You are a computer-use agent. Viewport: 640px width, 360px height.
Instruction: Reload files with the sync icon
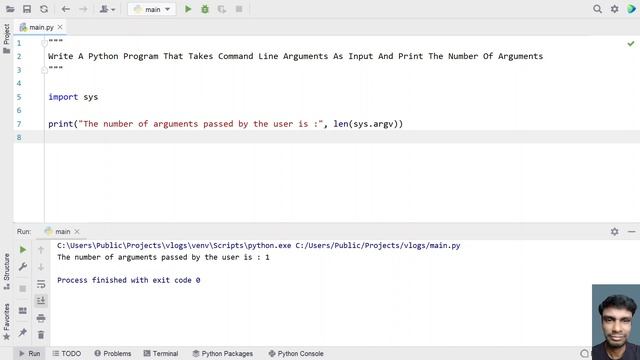(44, 9)
